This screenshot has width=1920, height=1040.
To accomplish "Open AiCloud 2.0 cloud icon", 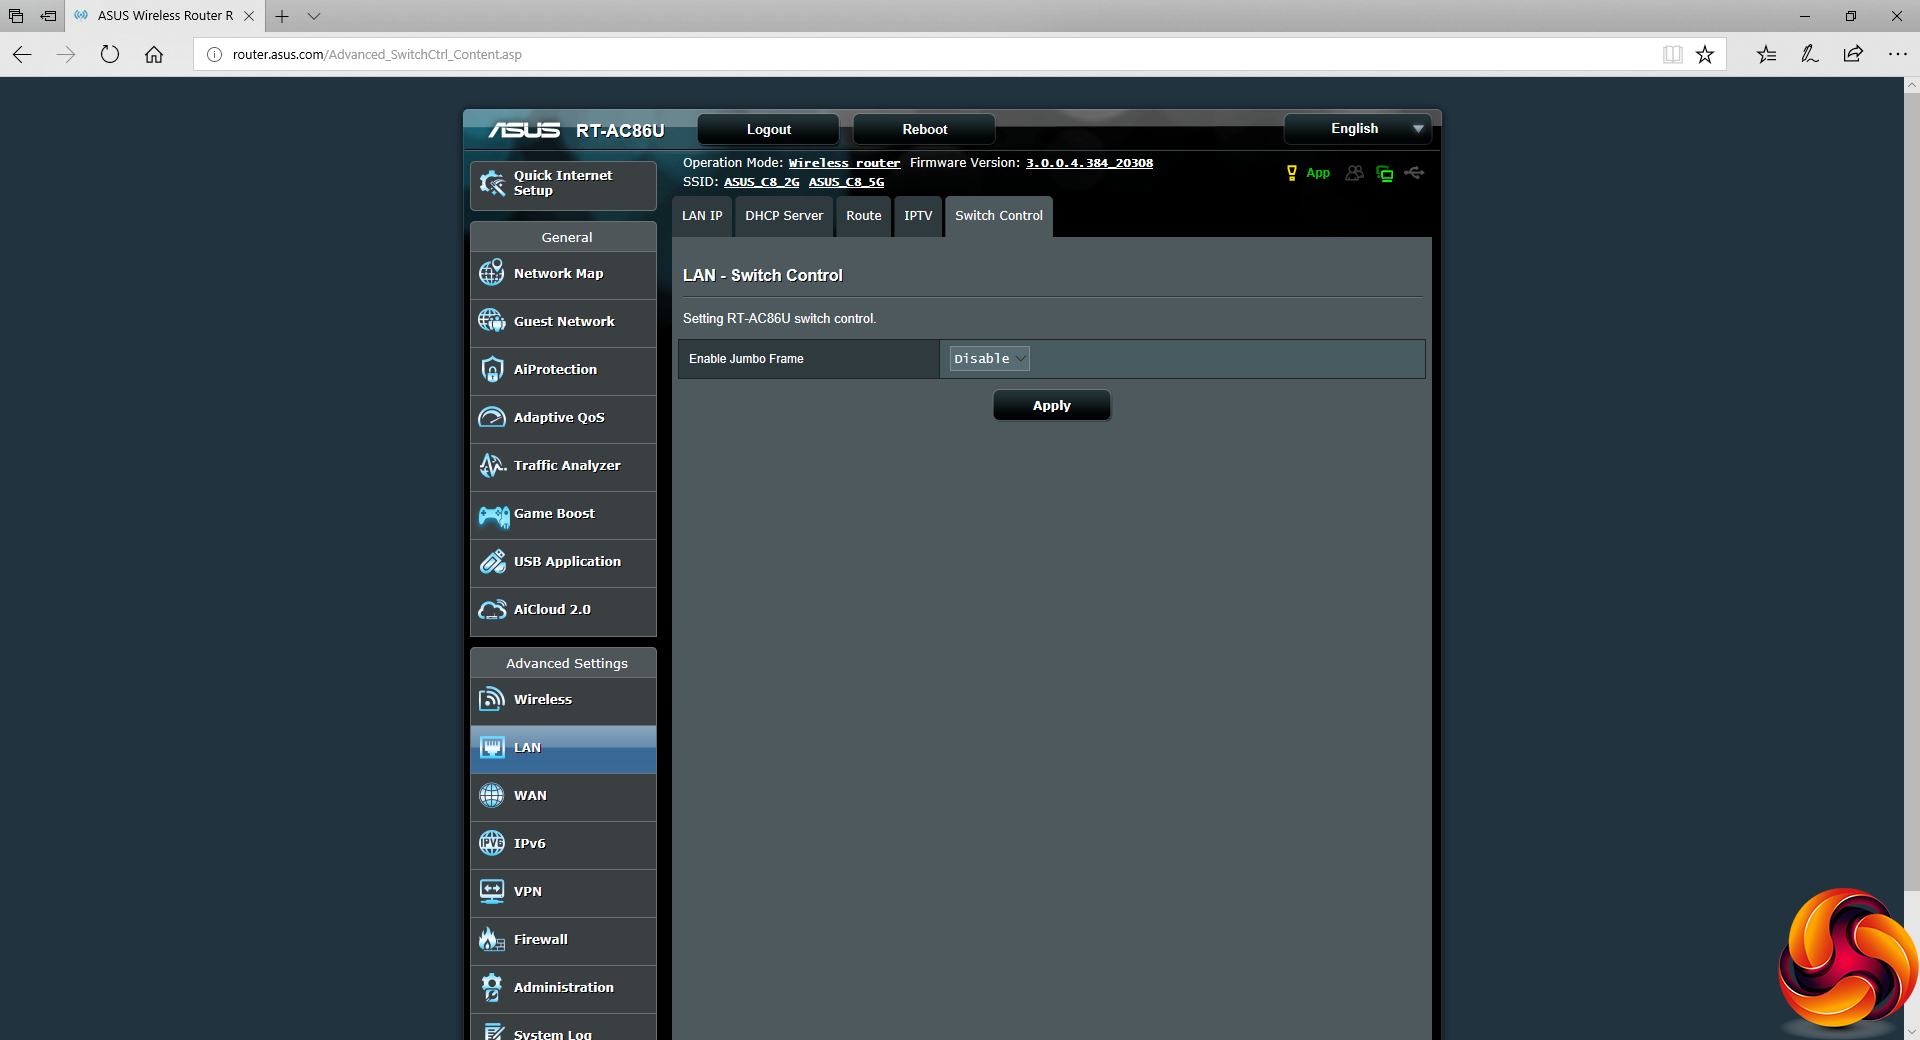I will (x=491, y=609).
